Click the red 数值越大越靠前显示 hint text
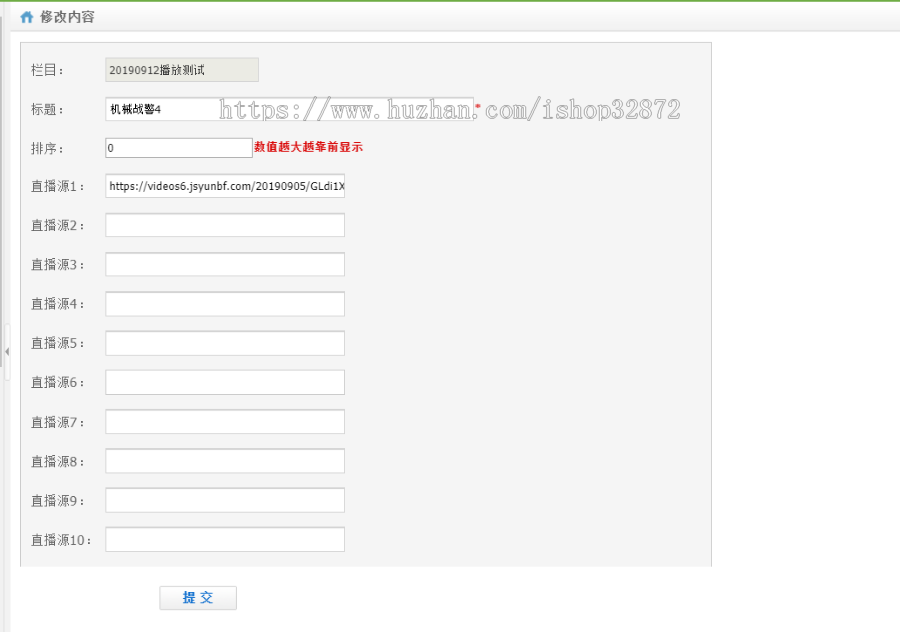This screenshot has width=900, height=632. (x=308, y=147)
